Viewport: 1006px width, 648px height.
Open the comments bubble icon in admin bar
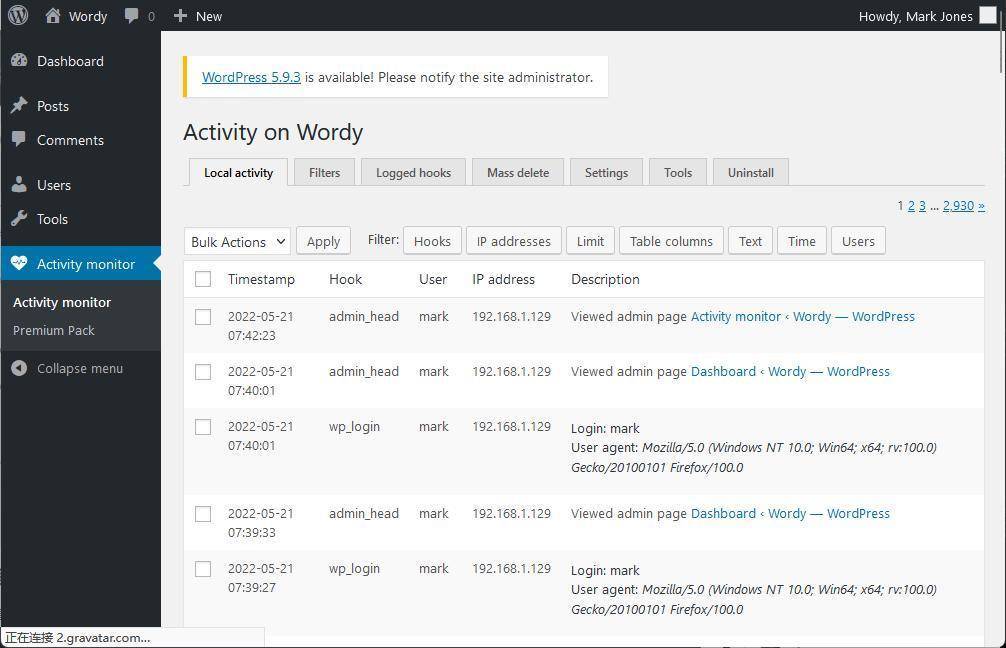click(x=132, y=15)
